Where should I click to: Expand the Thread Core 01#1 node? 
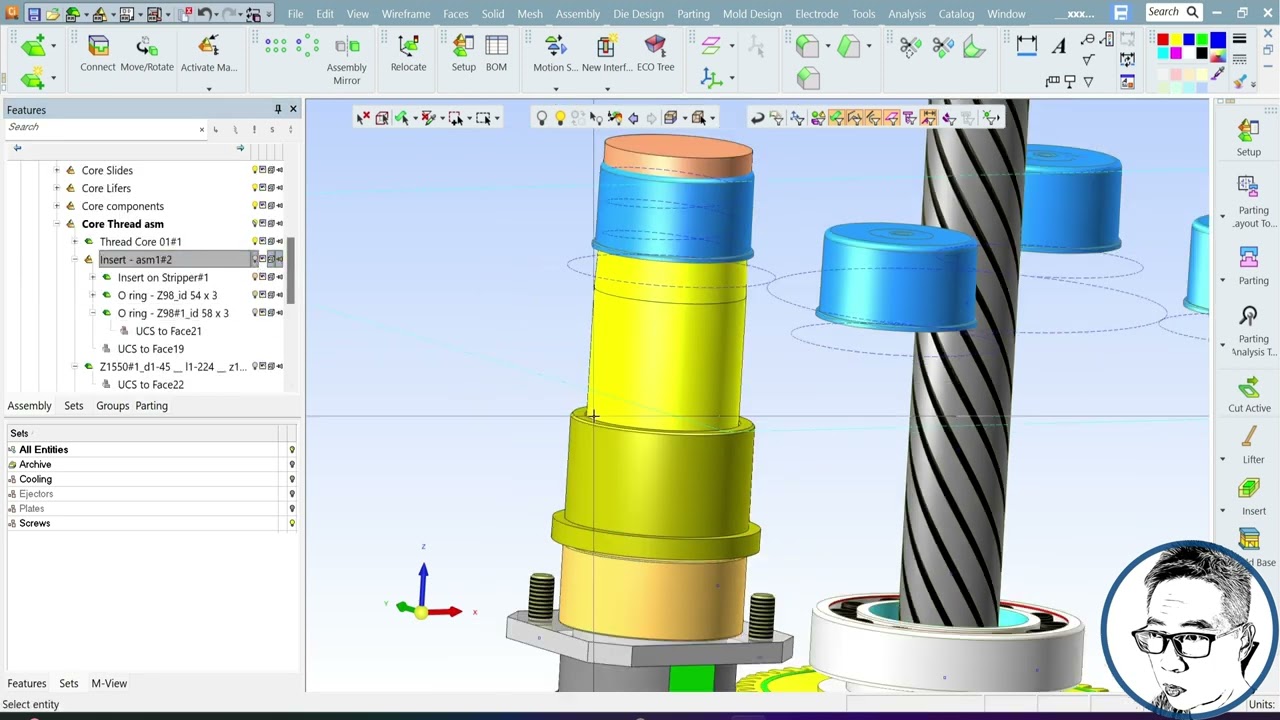74,242
